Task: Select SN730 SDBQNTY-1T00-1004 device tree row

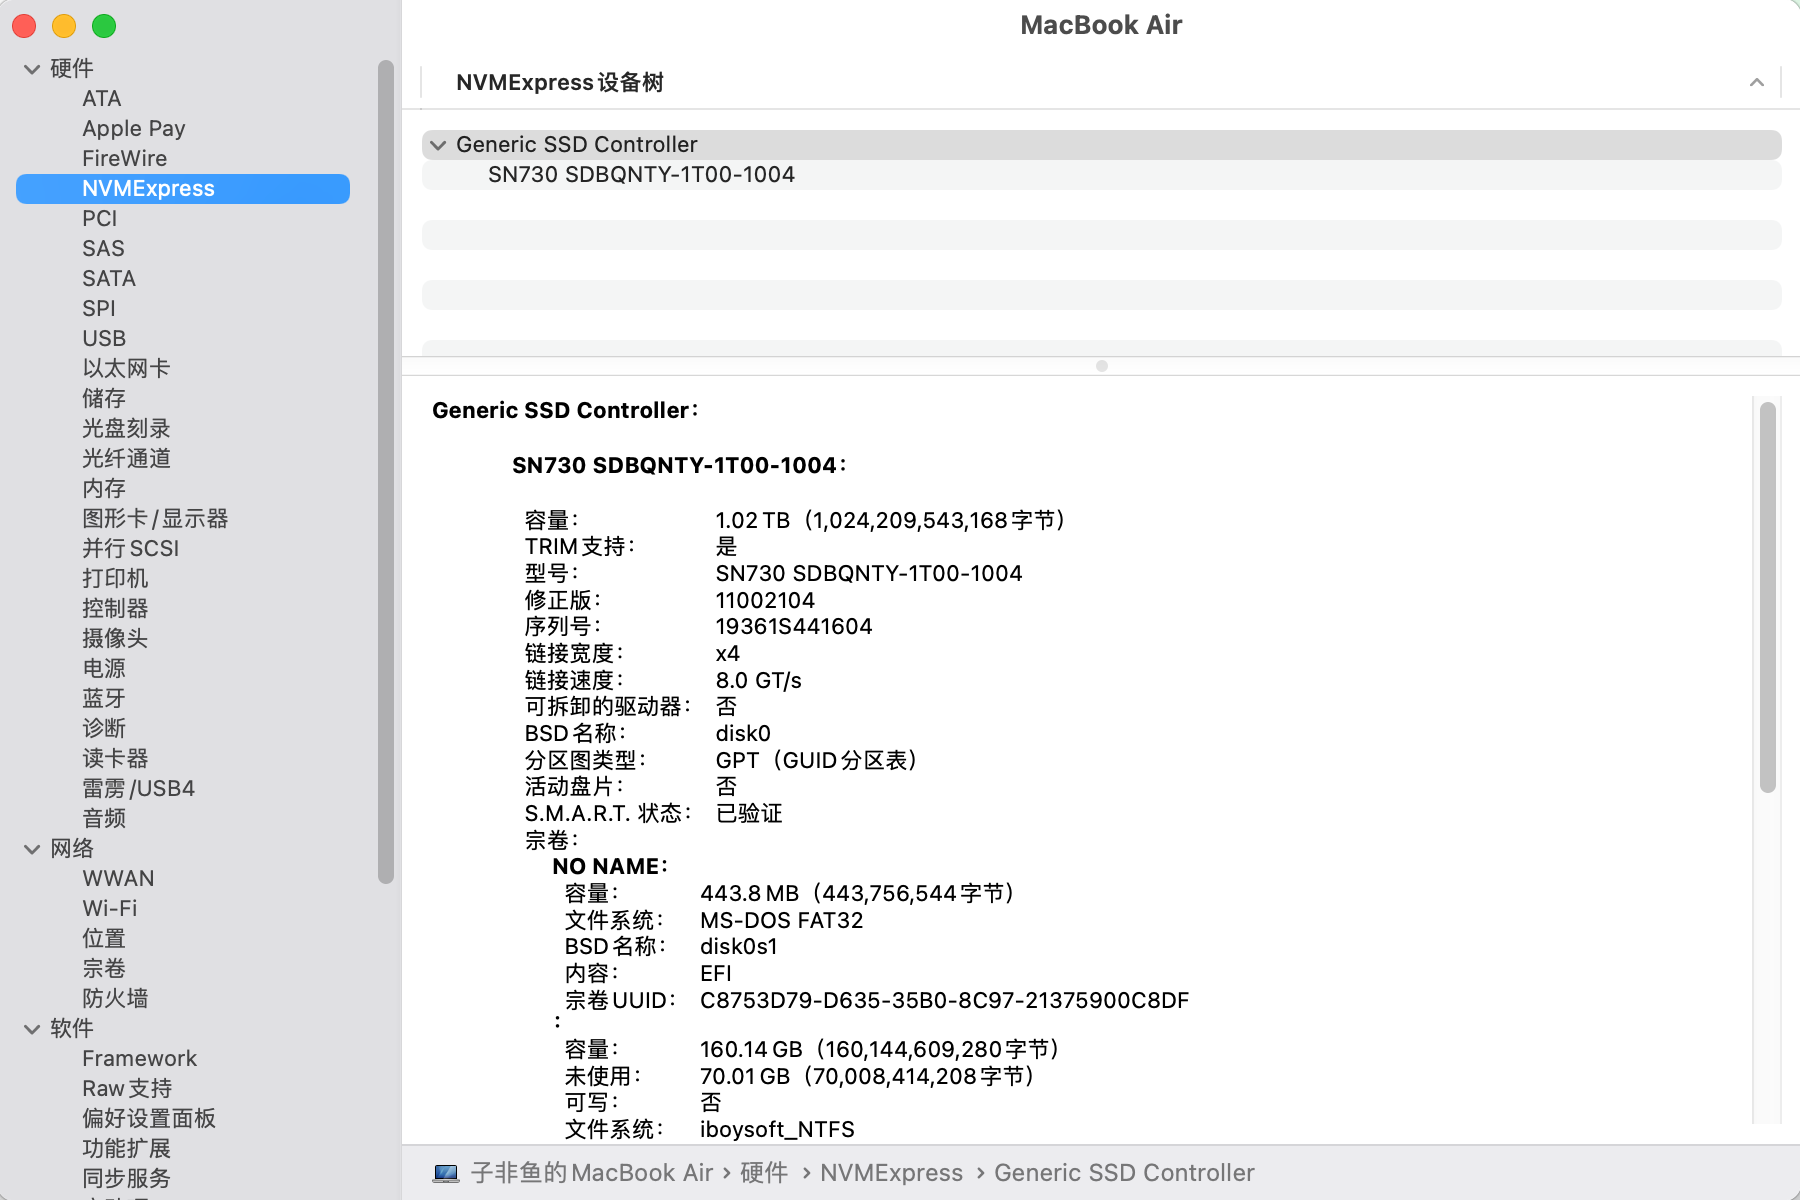Action: click(1101, 175)
